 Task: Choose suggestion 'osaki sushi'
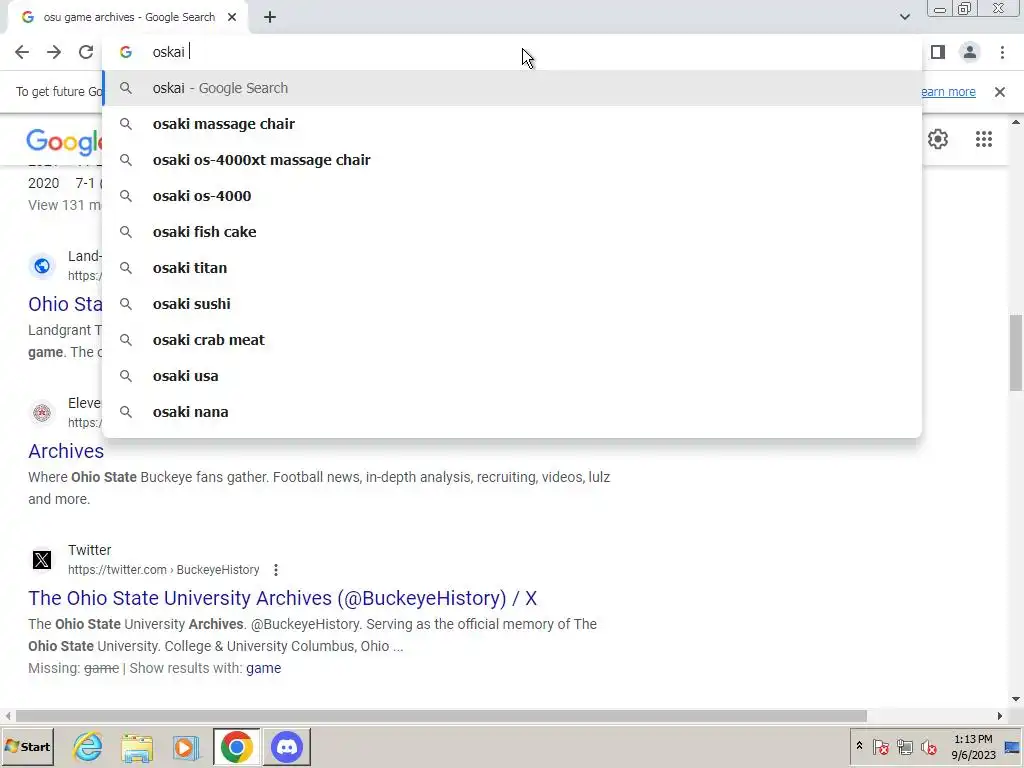pyautogui.click(x=513, y=304)
